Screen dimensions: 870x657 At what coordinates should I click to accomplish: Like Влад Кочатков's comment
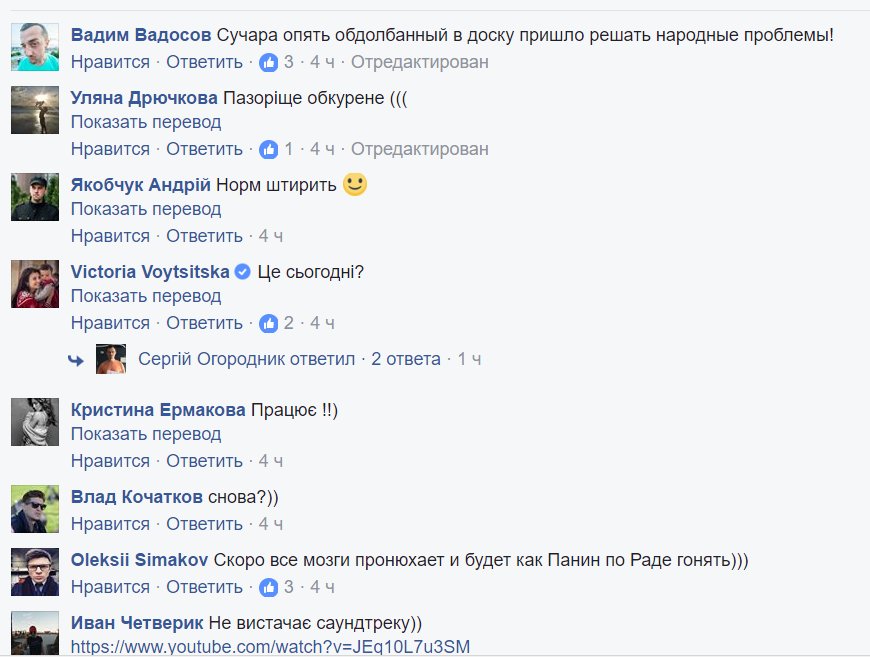click(x=110, y=524)
